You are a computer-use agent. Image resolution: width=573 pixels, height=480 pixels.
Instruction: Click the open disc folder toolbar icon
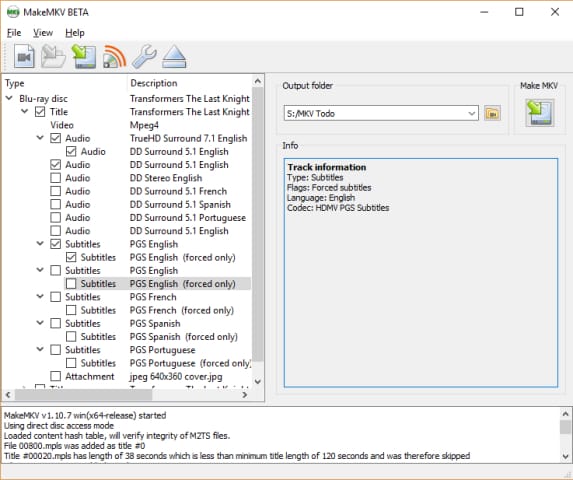click(53, 57)
